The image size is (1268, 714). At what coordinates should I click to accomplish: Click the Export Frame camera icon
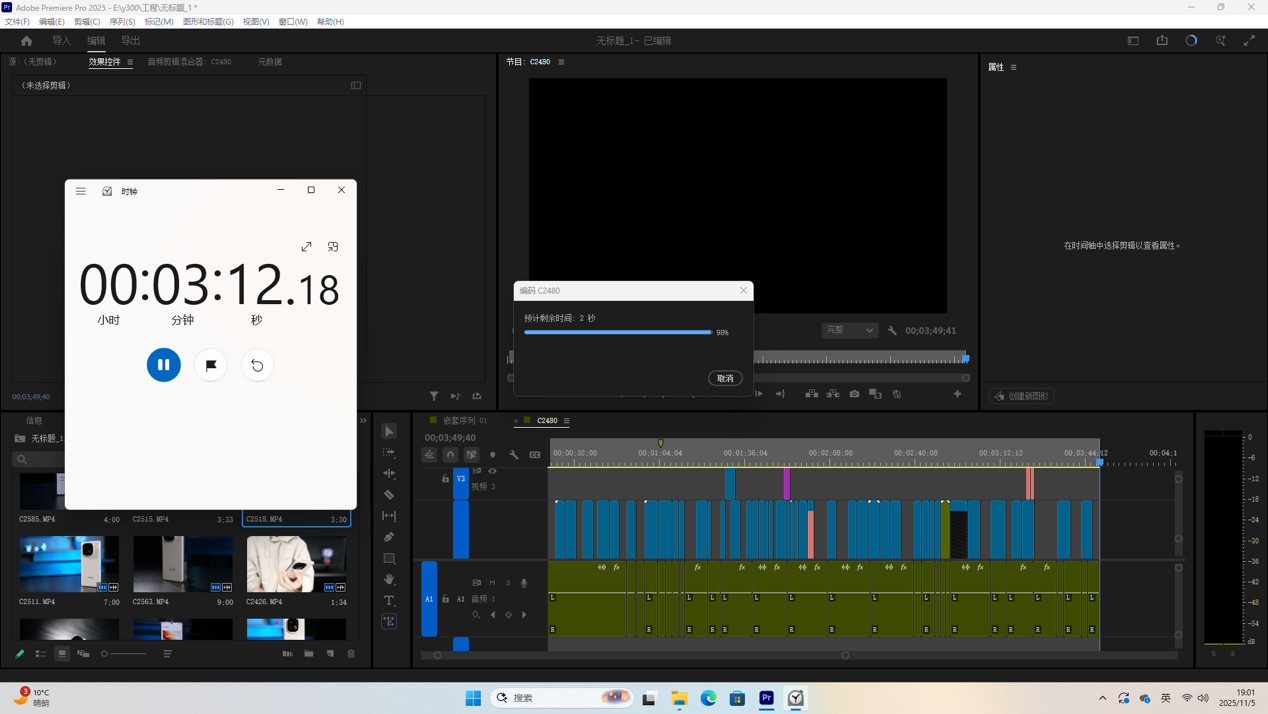click(854, 394)
